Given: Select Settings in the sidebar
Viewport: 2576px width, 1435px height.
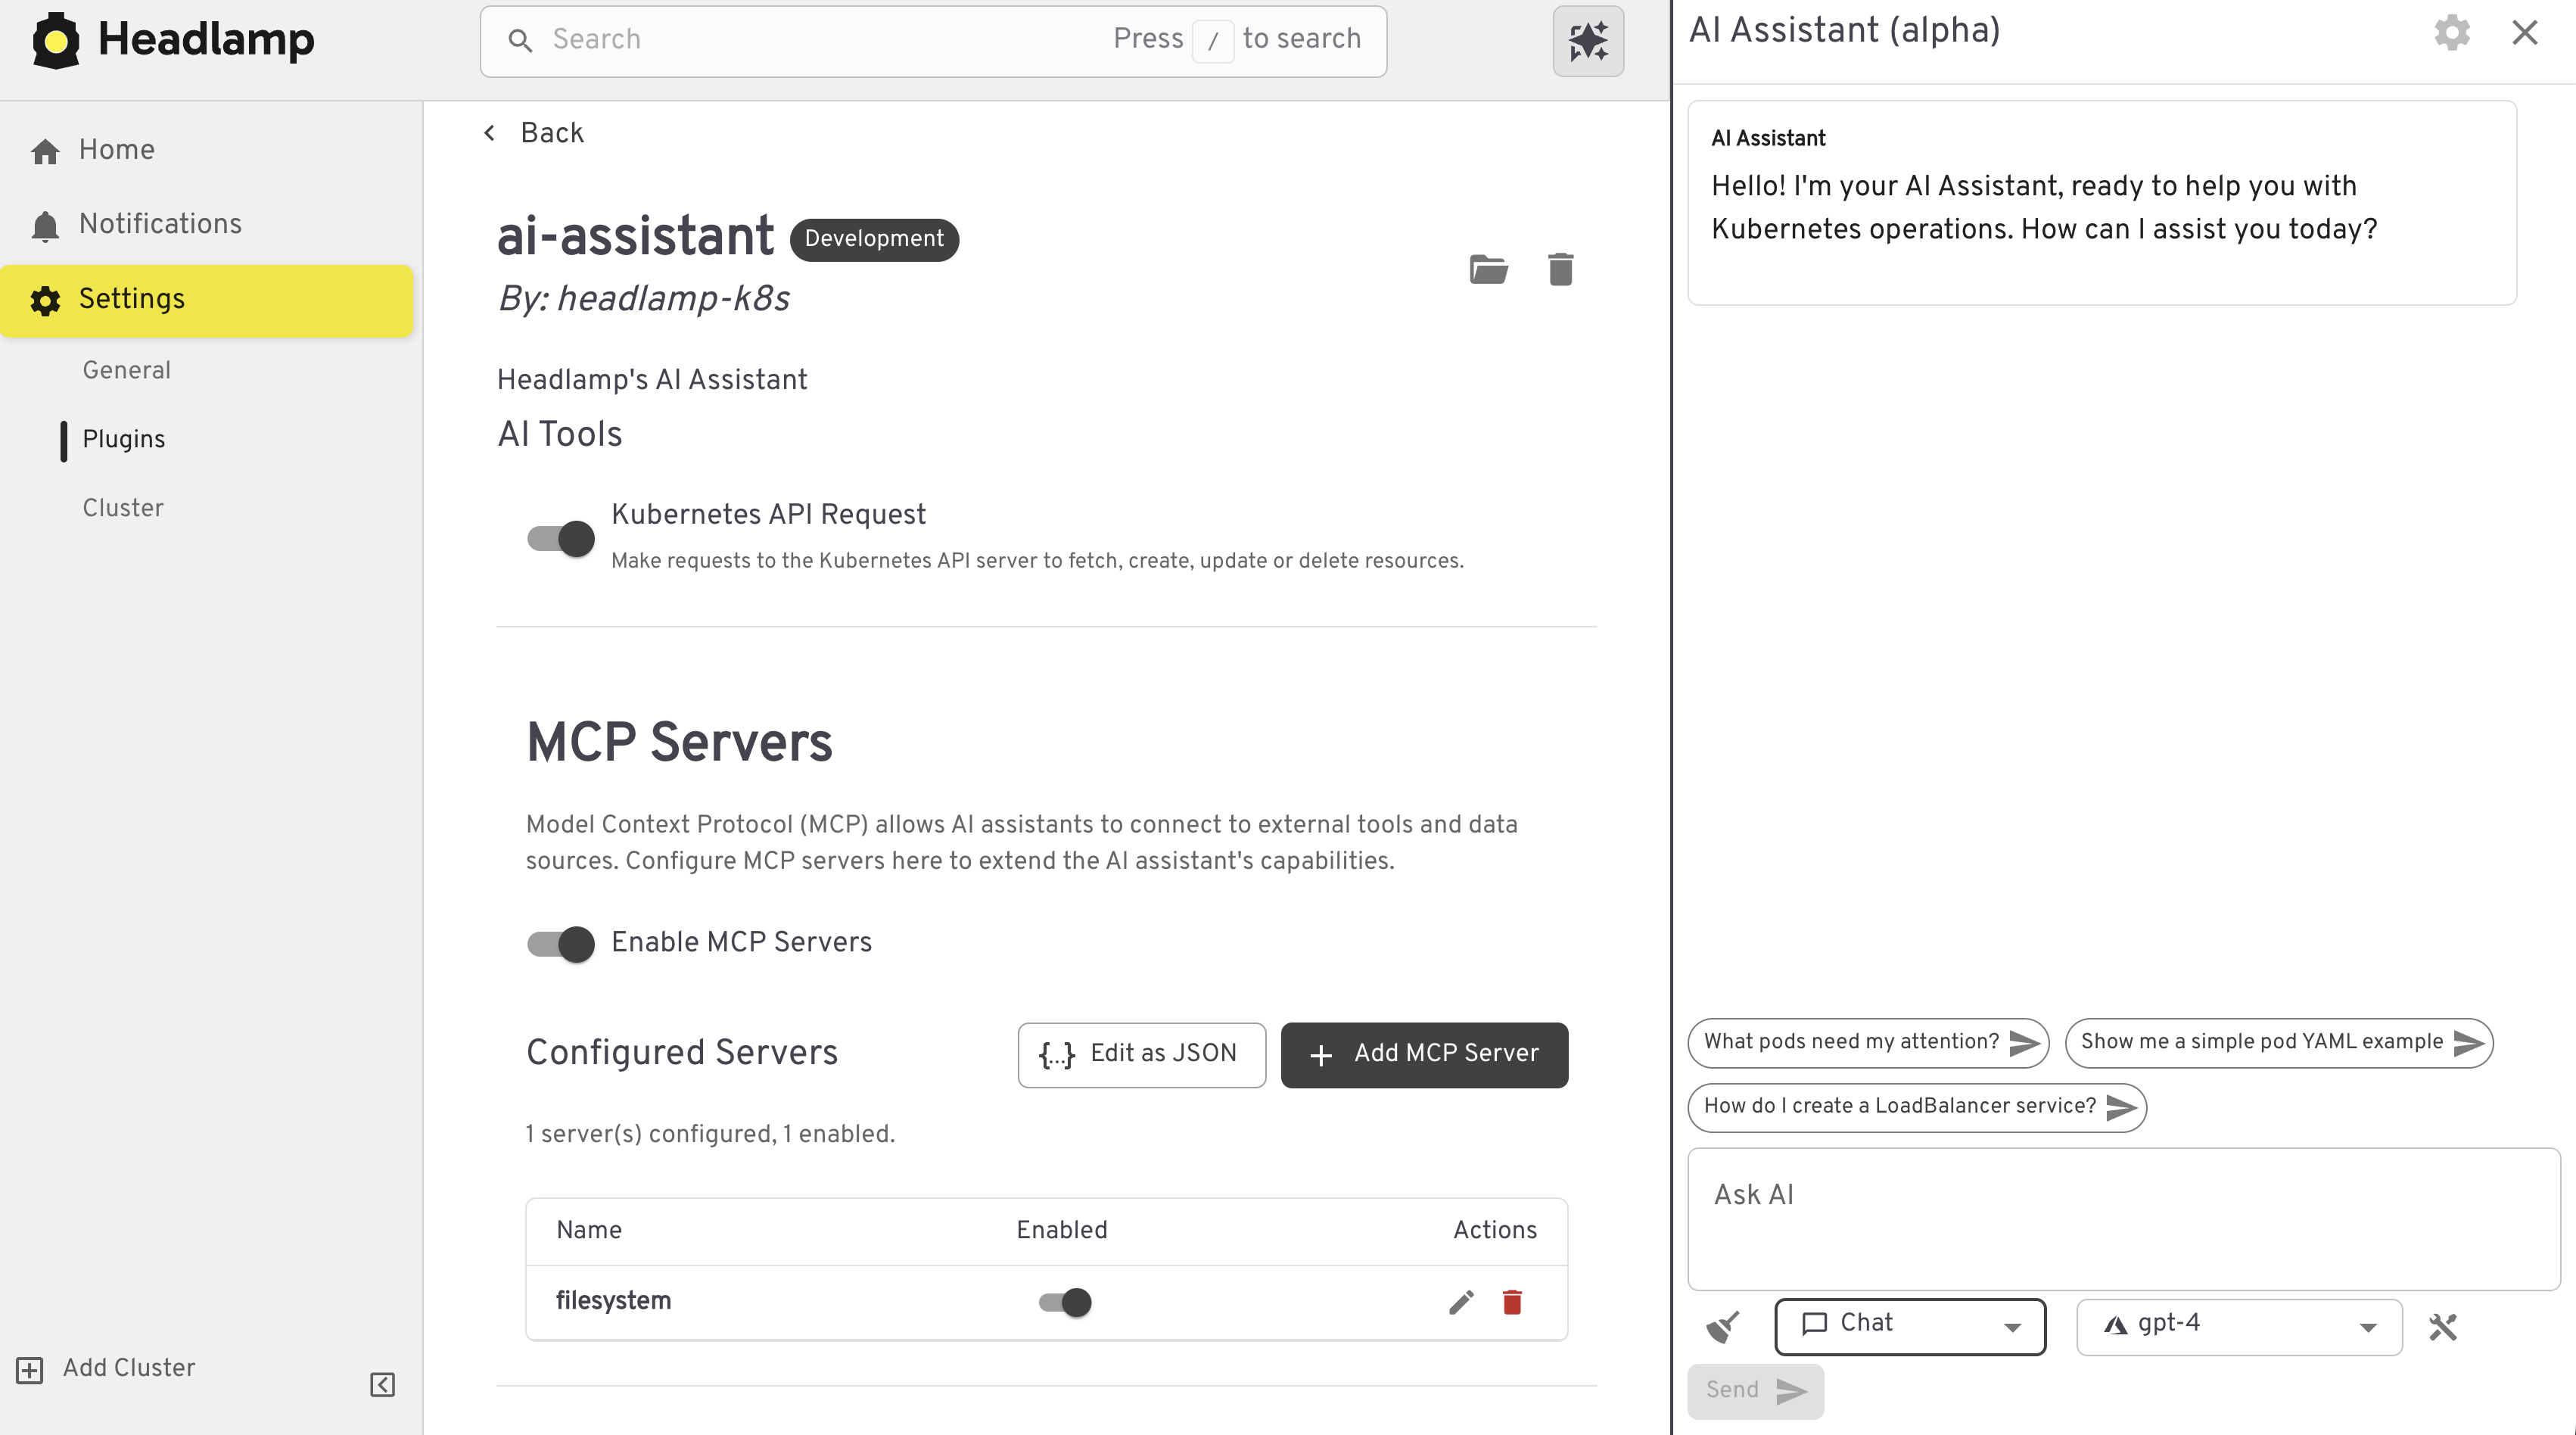Looking at the screenshot, I should [x=207, y=300].
